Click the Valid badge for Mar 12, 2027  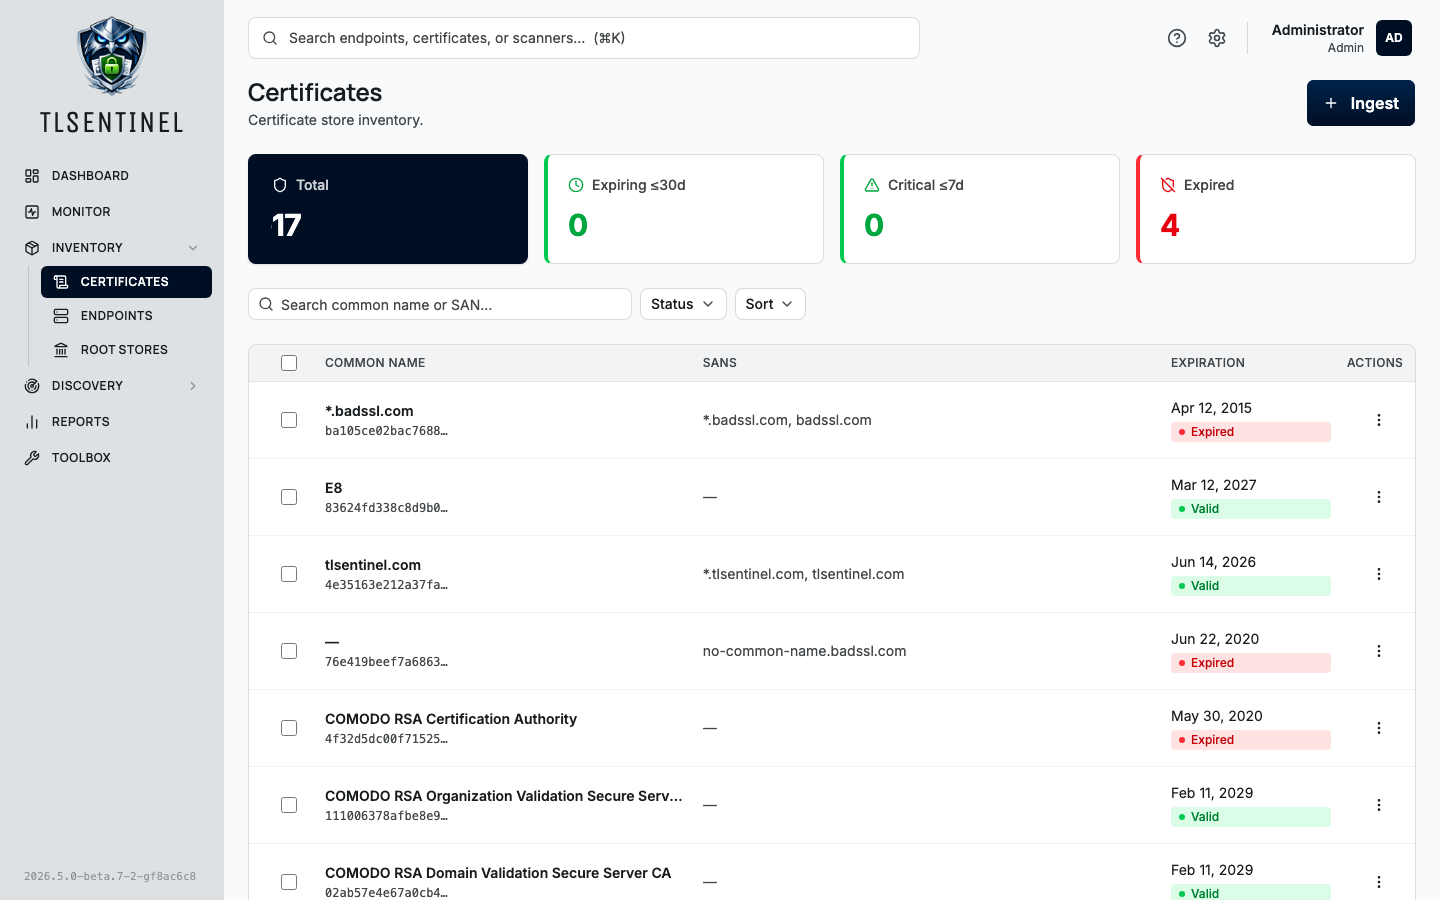(1251, 509)
